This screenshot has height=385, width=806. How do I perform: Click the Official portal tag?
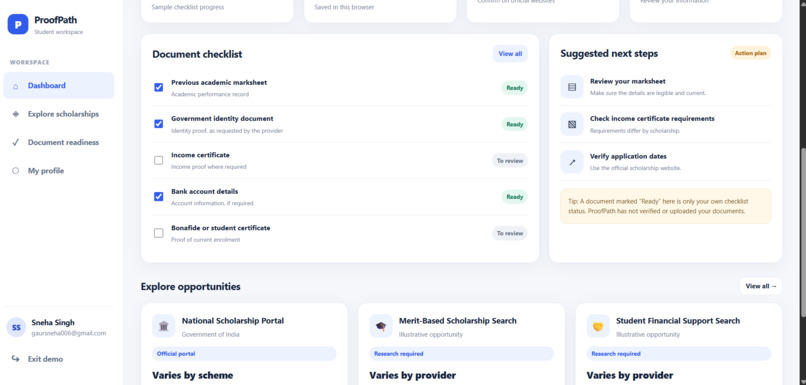(x=244, y=354)
